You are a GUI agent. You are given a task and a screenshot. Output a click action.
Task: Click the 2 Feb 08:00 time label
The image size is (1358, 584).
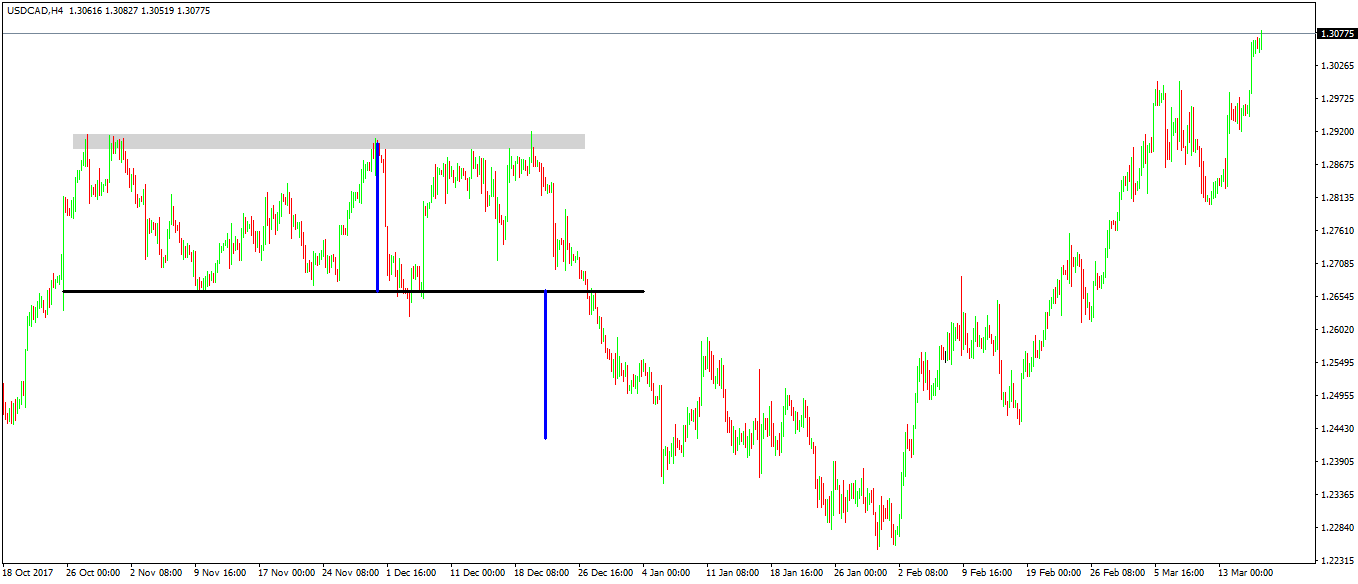tap(923, 573)
